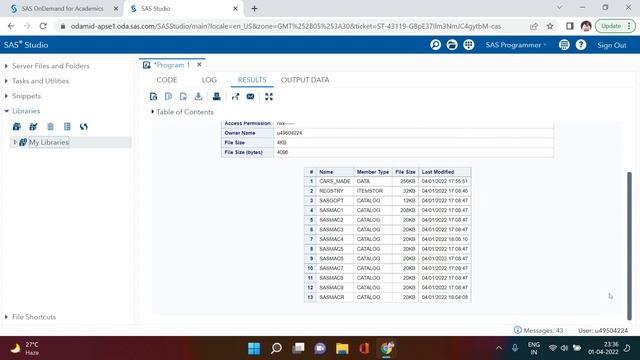Refresh the Libraries list
The height and width of the screenshot is (360, 640).
tap(84, 127)
